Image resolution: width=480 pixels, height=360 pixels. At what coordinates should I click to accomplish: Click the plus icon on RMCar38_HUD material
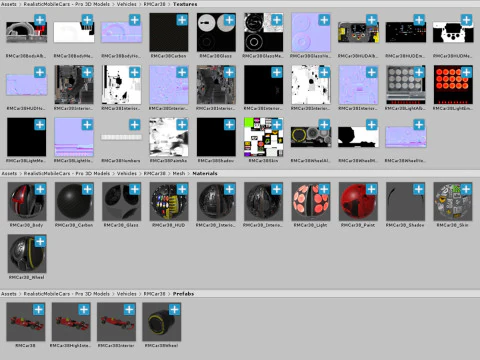(182, 189)
